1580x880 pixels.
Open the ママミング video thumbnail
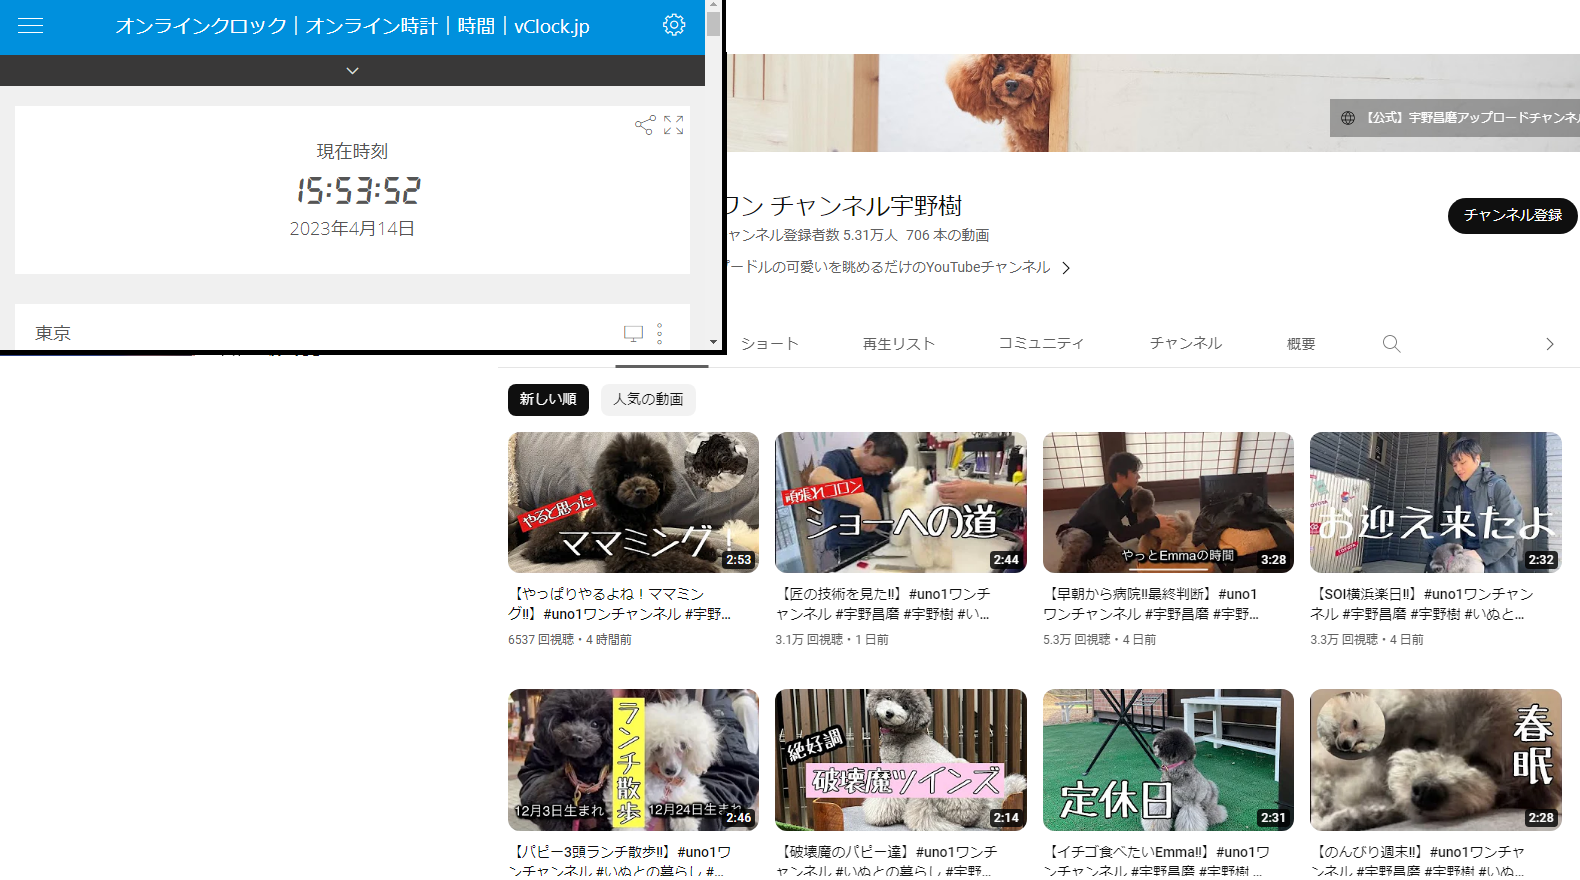coord(633,502)
